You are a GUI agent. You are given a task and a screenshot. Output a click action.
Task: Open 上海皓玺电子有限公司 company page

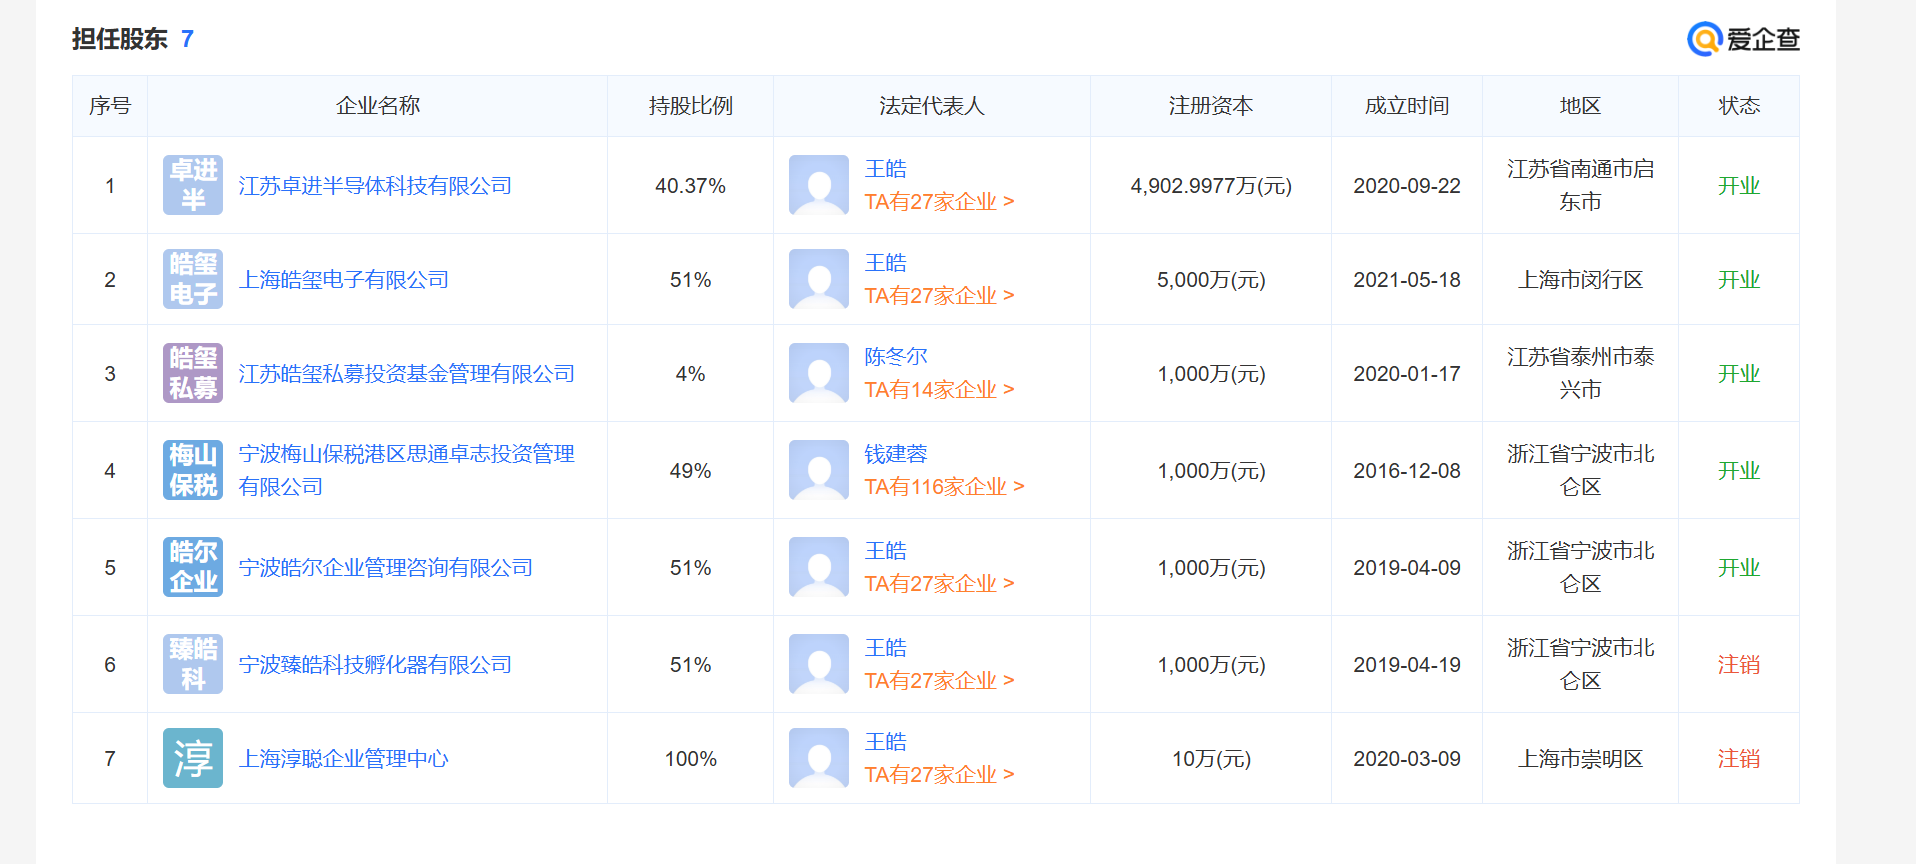[x=343, y=280]
